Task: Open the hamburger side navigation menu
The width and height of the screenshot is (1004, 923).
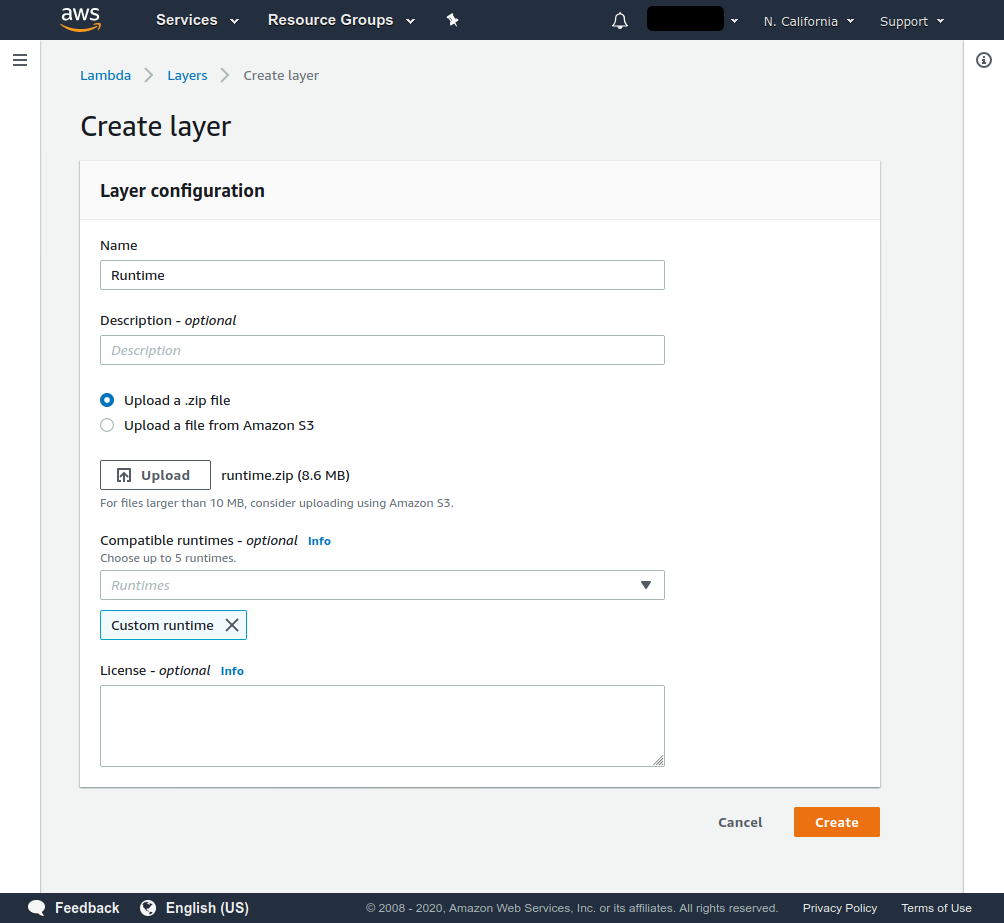Action: coord(19,60)
